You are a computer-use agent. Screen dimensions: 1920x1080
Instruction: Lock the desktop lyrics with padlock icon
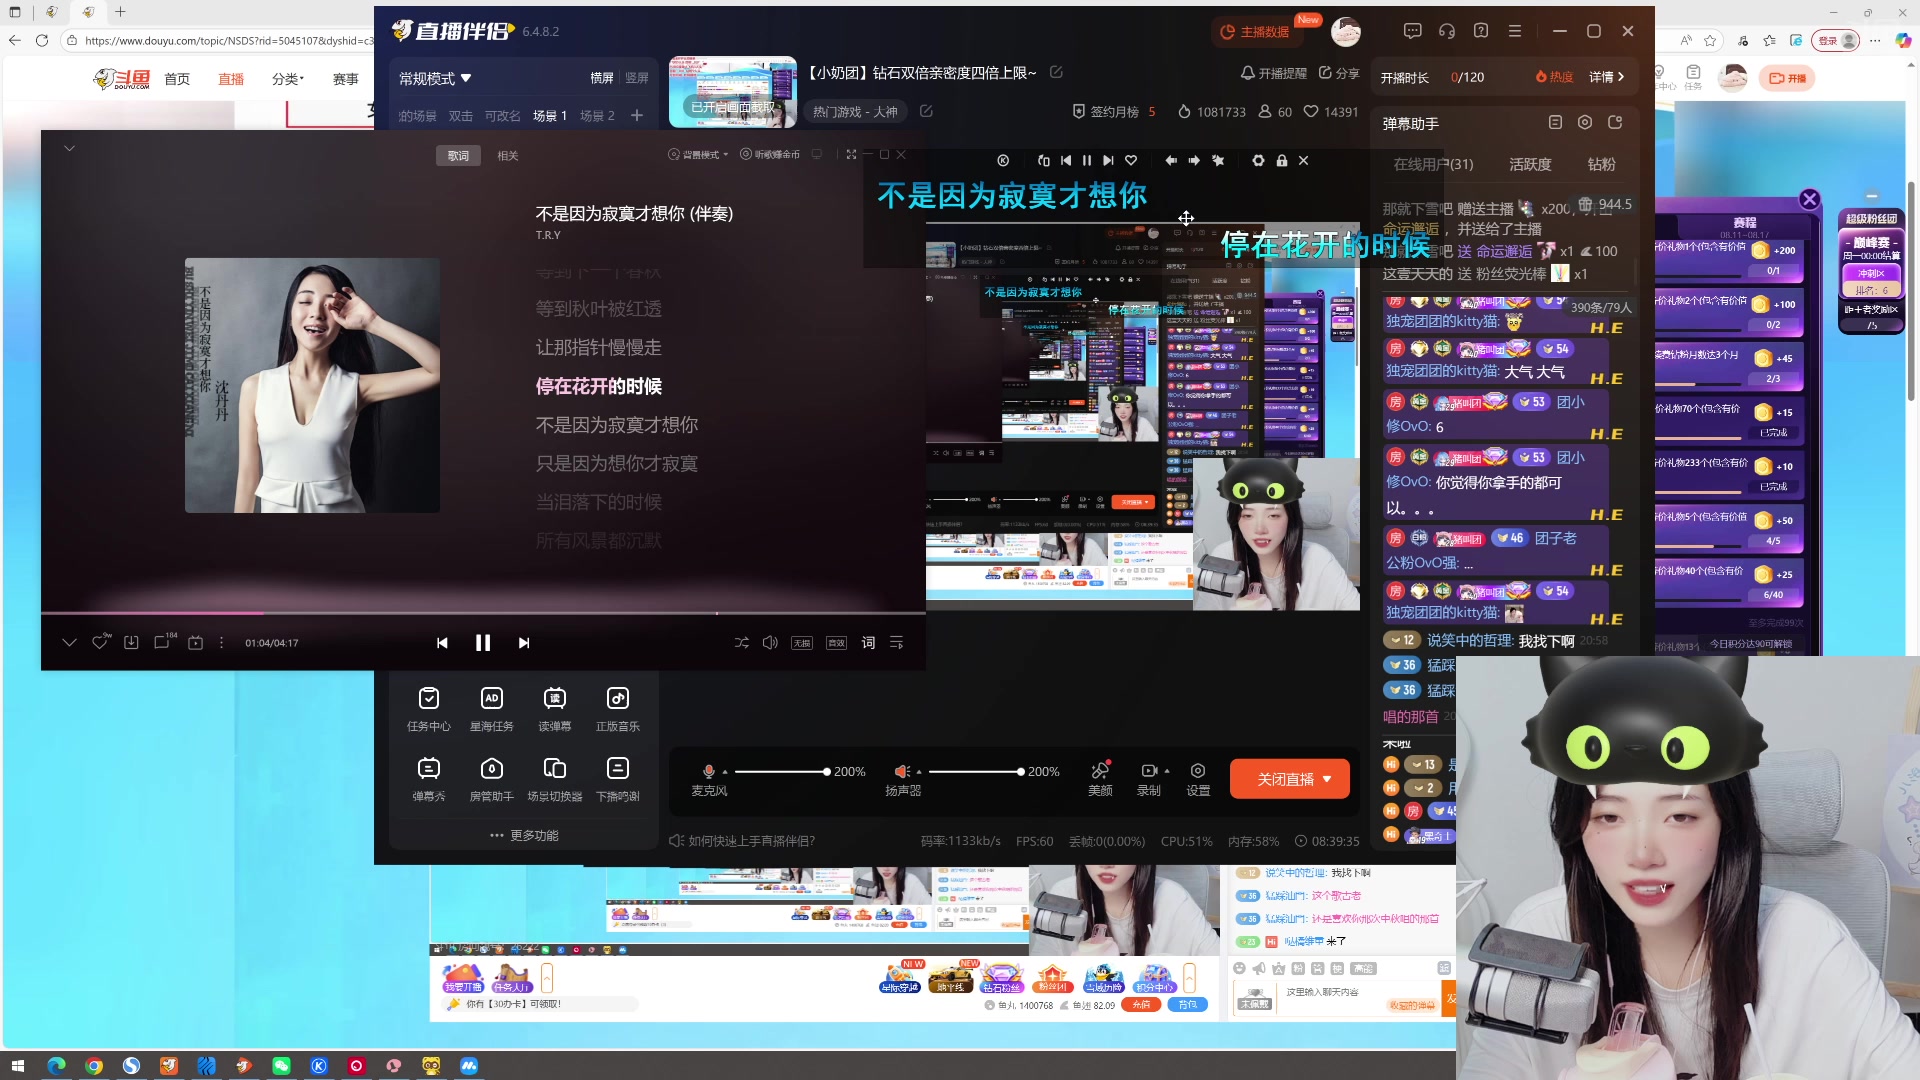pos(1282,160)
